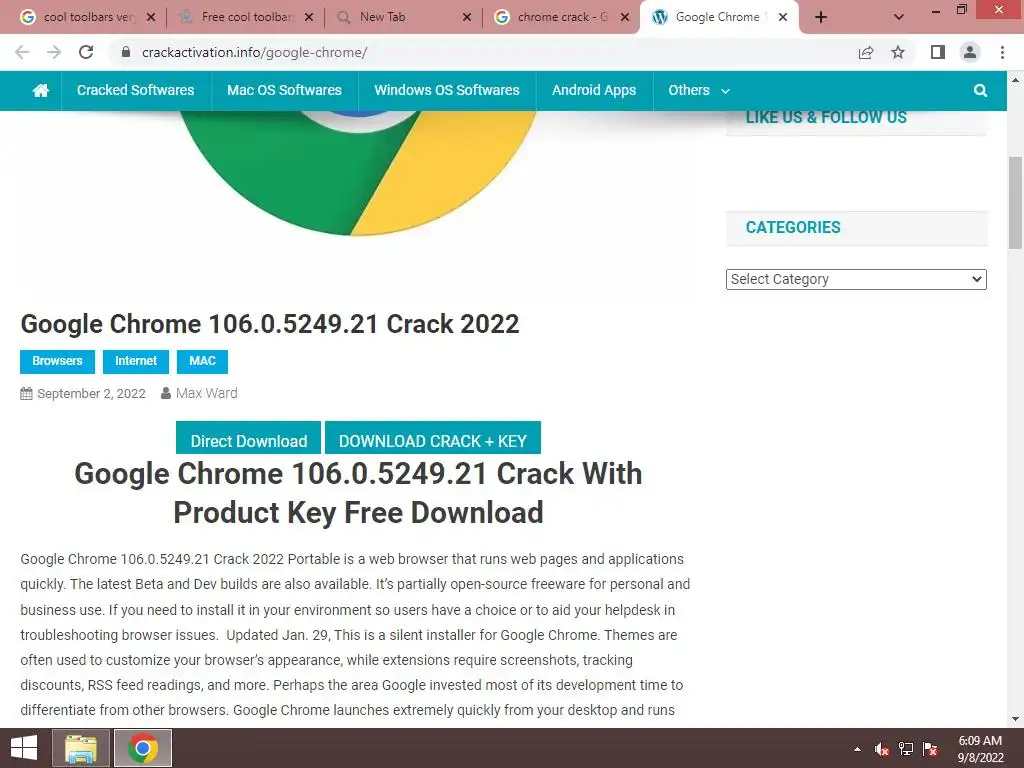Click the 'LIKE US & FOLLOW US' heading
The image size is (1024, 768).
click(x=826, y=118)
